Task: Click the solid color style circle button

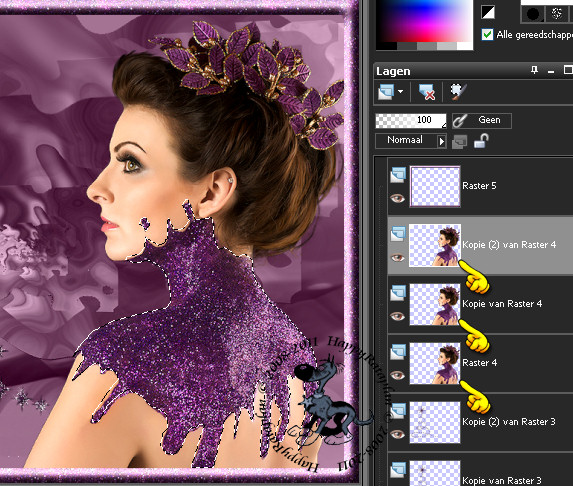Action: [x=532, y=14]
